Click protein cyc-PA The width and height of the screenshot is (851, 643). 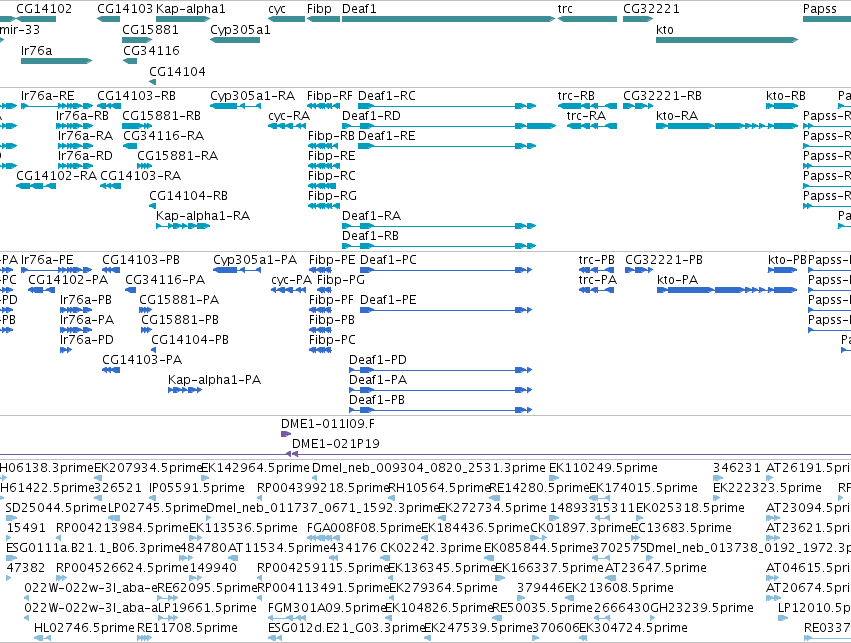click(291, 279)
